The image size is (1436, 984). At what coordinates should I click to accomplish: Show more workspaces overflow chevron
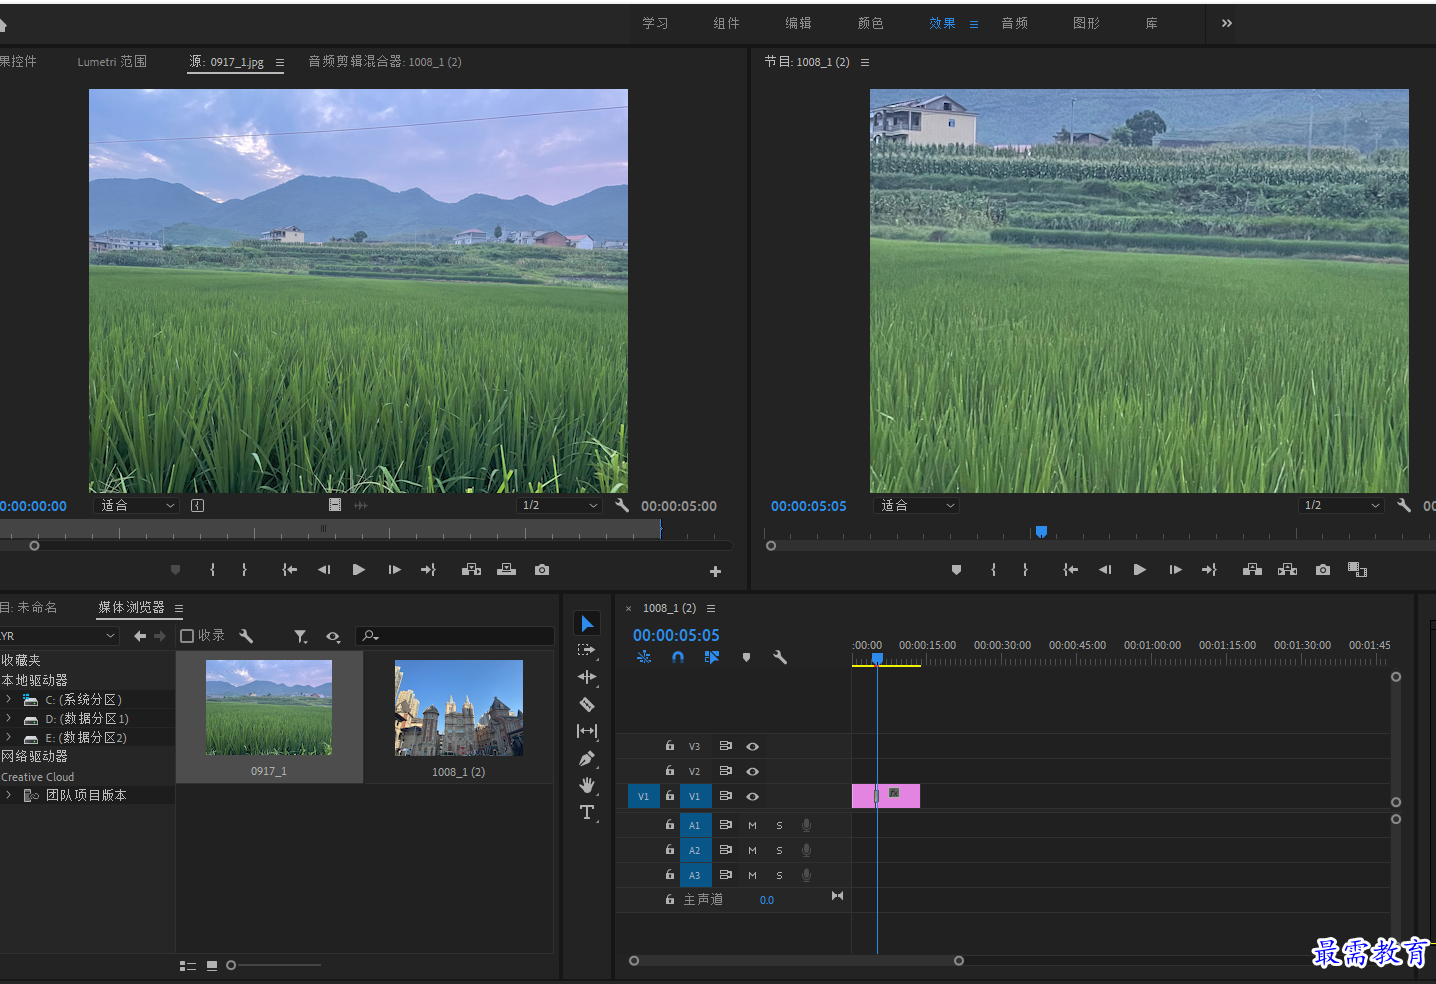(x=1227, y=23)
